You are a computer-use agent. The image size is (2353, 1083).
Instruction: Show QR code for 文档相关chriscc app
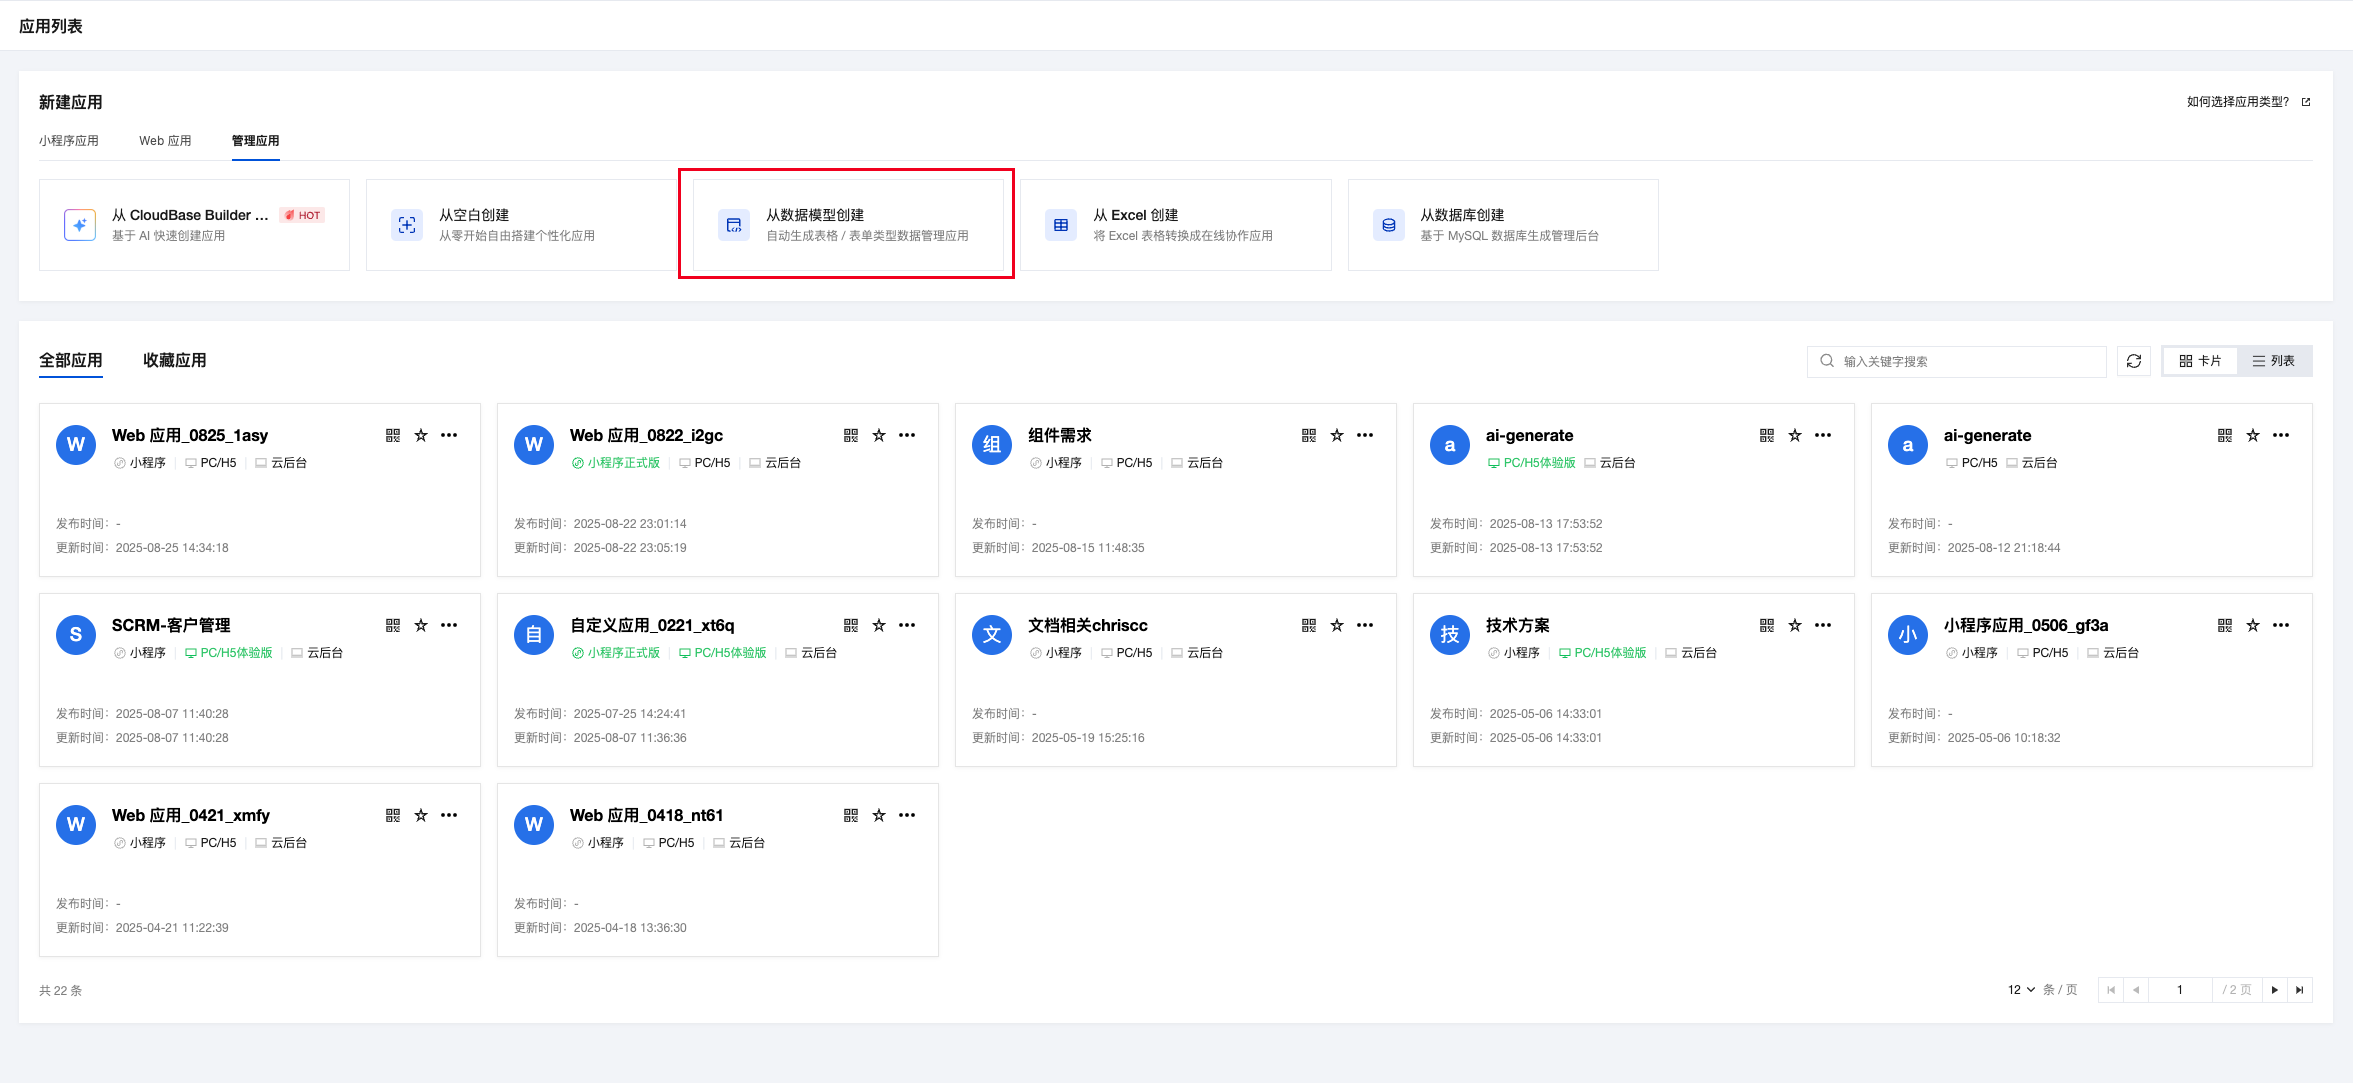click(1308, 625)
